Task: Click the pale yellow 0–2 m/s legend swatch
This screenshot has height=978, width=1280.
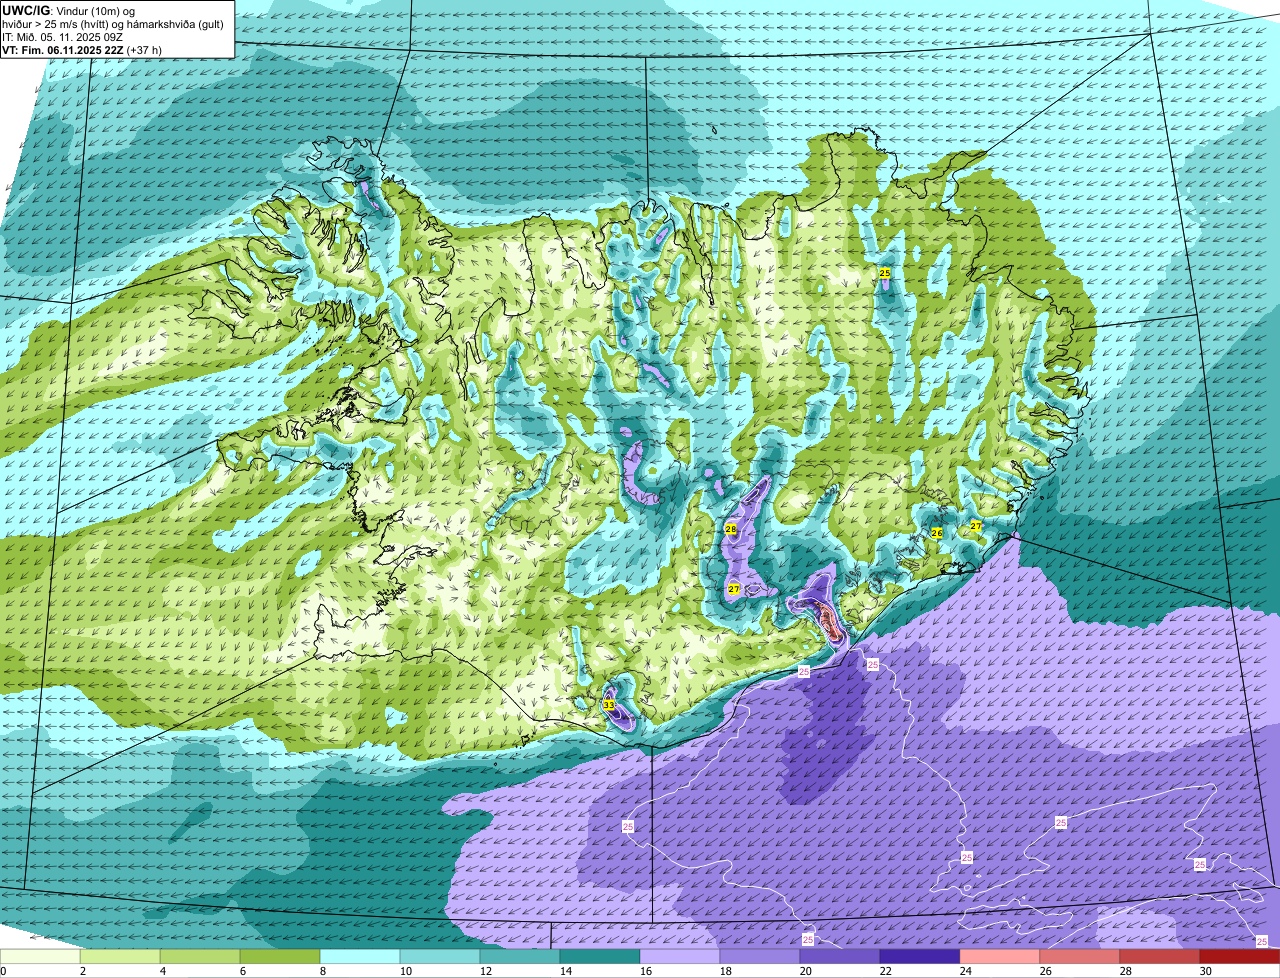Action: coord(40,957)
